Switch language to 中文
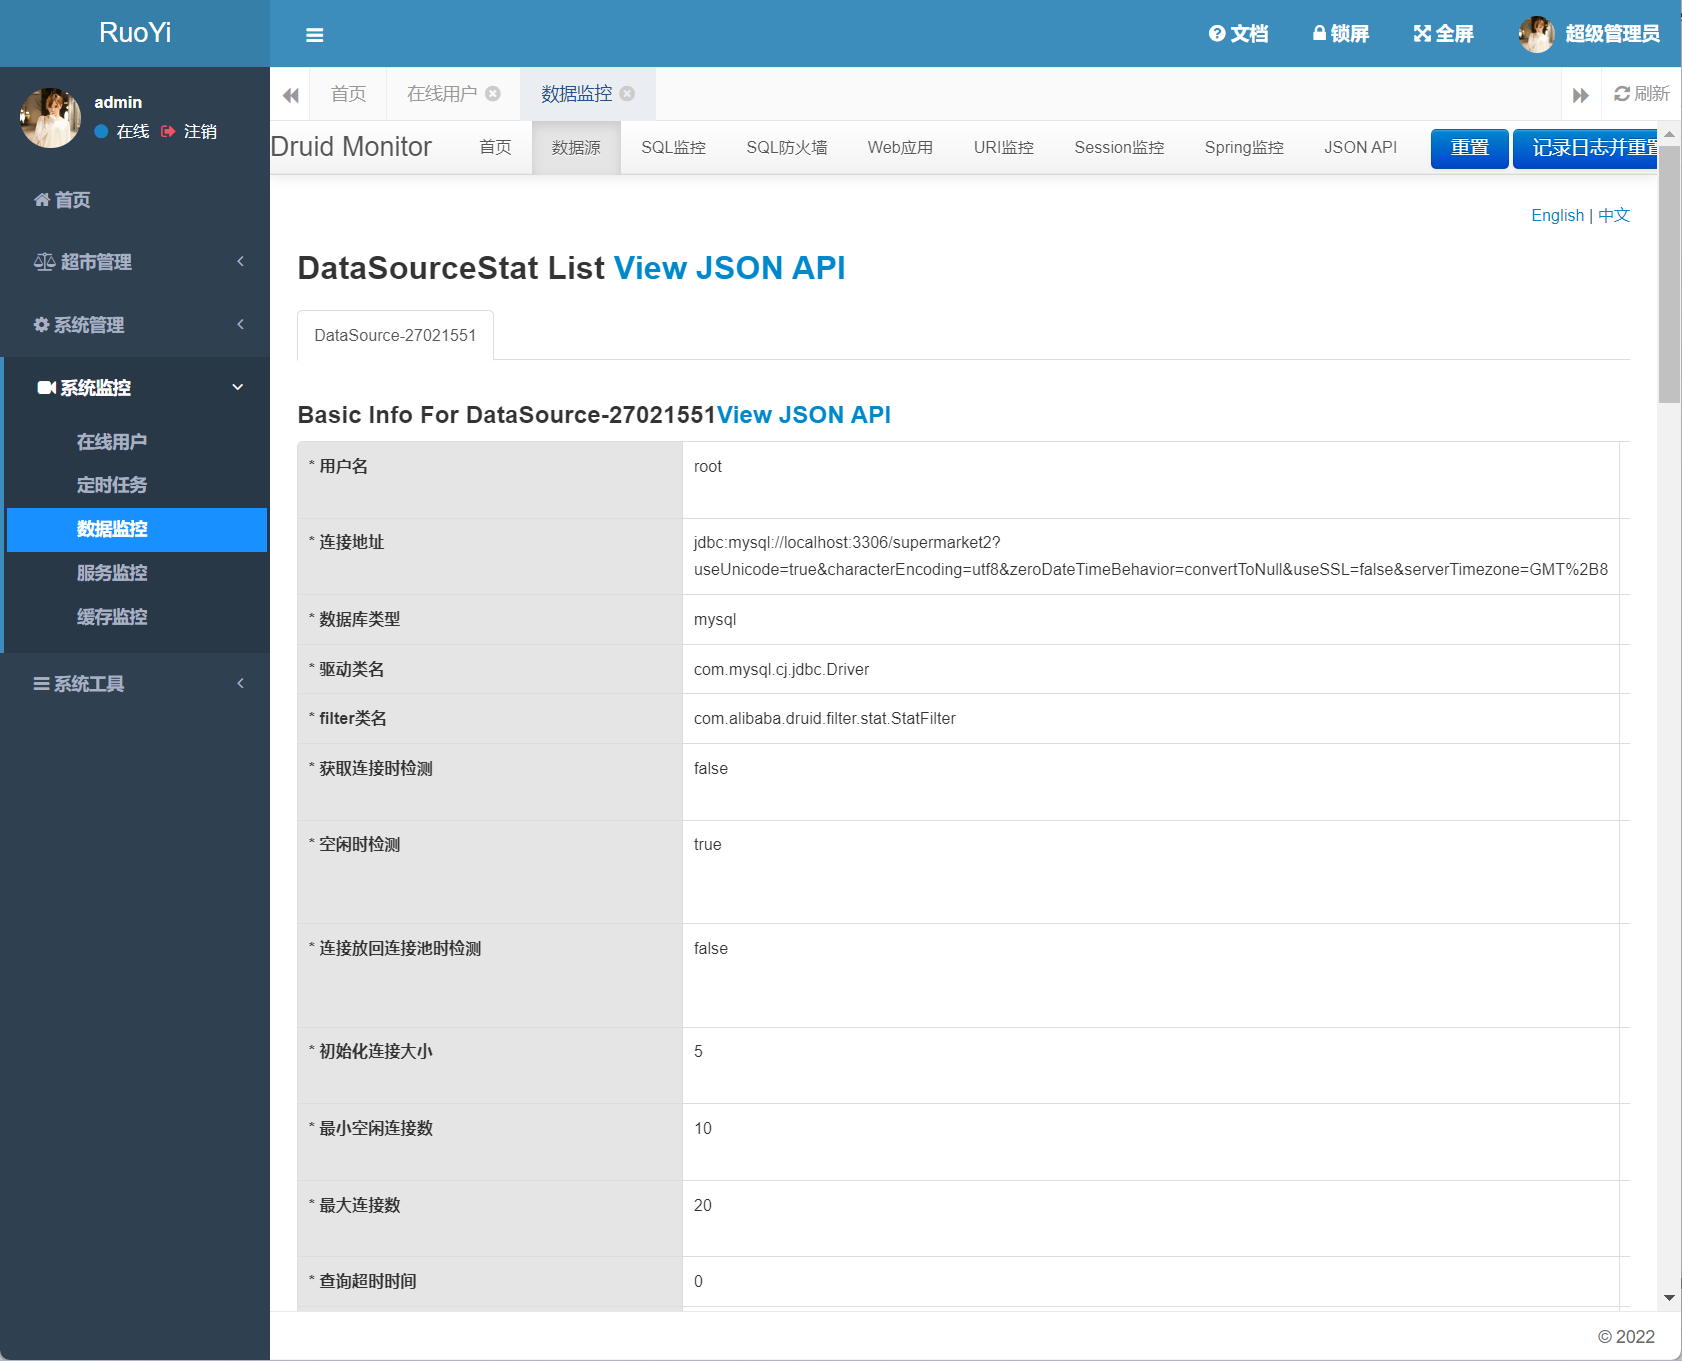 [x=1614, y=216]
